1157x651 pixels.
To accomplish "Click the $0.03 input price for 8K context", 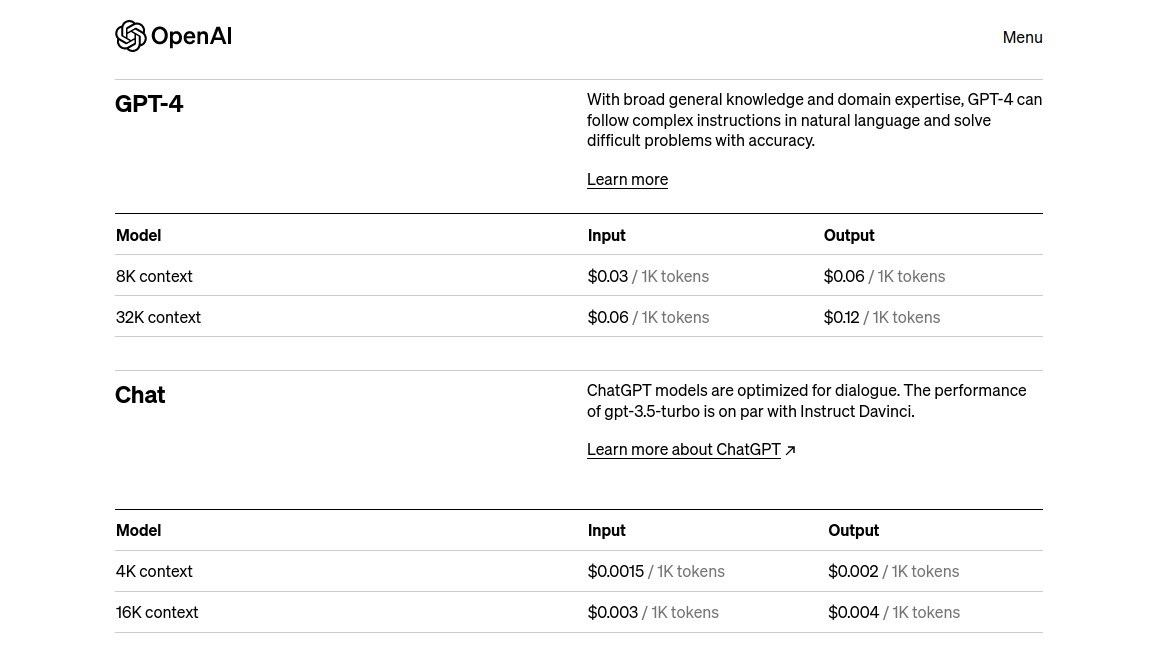I will pos(608,276).
